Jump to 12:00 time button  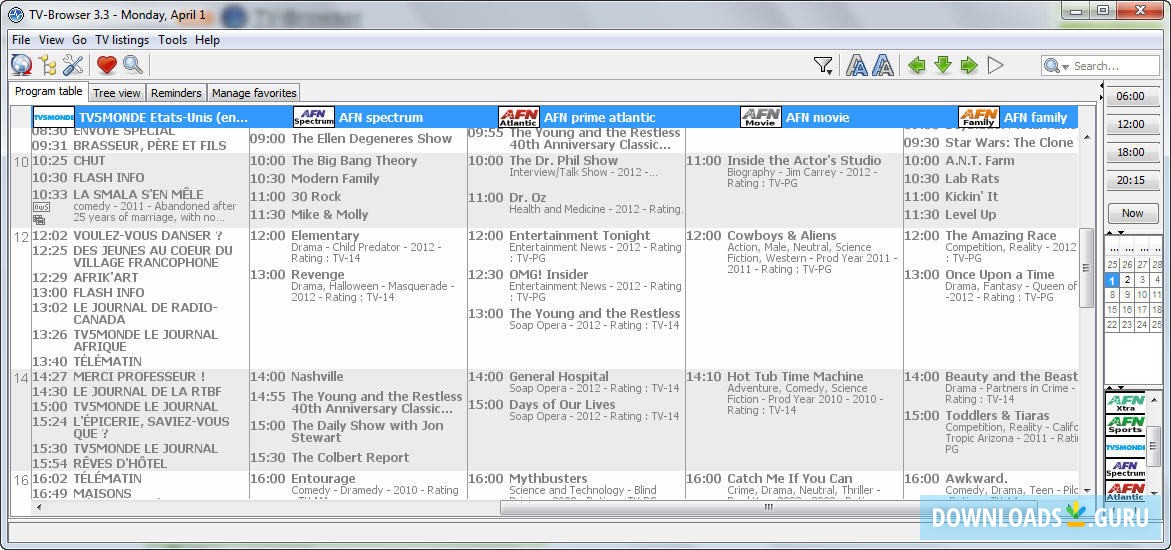pyautogui.click(x=1133, y=124)
